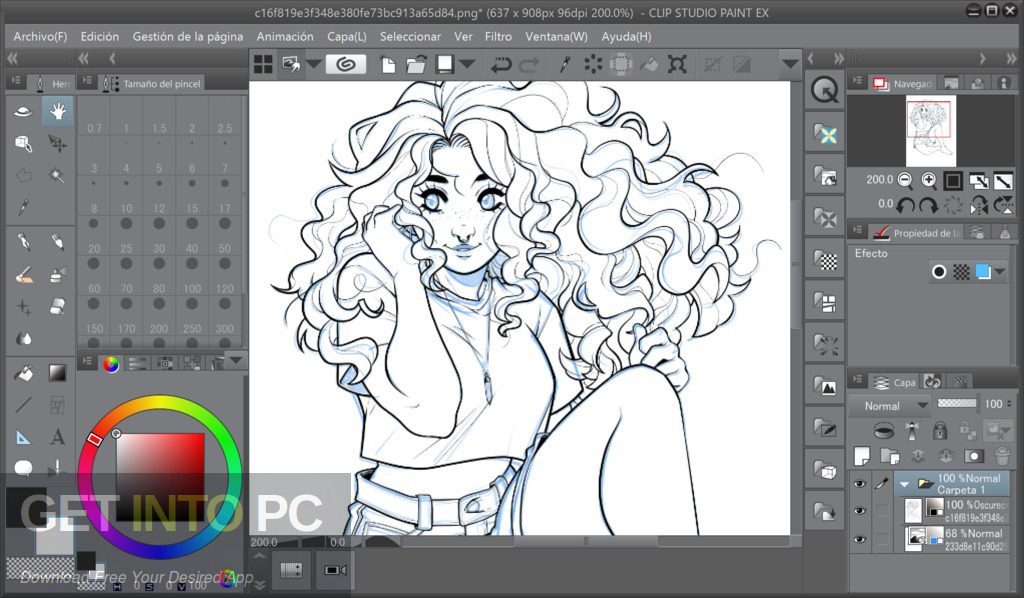The image size is (1024, 598).
Task: Click the Undo arrow in the top toolbar
Action: tap(500, 63)
